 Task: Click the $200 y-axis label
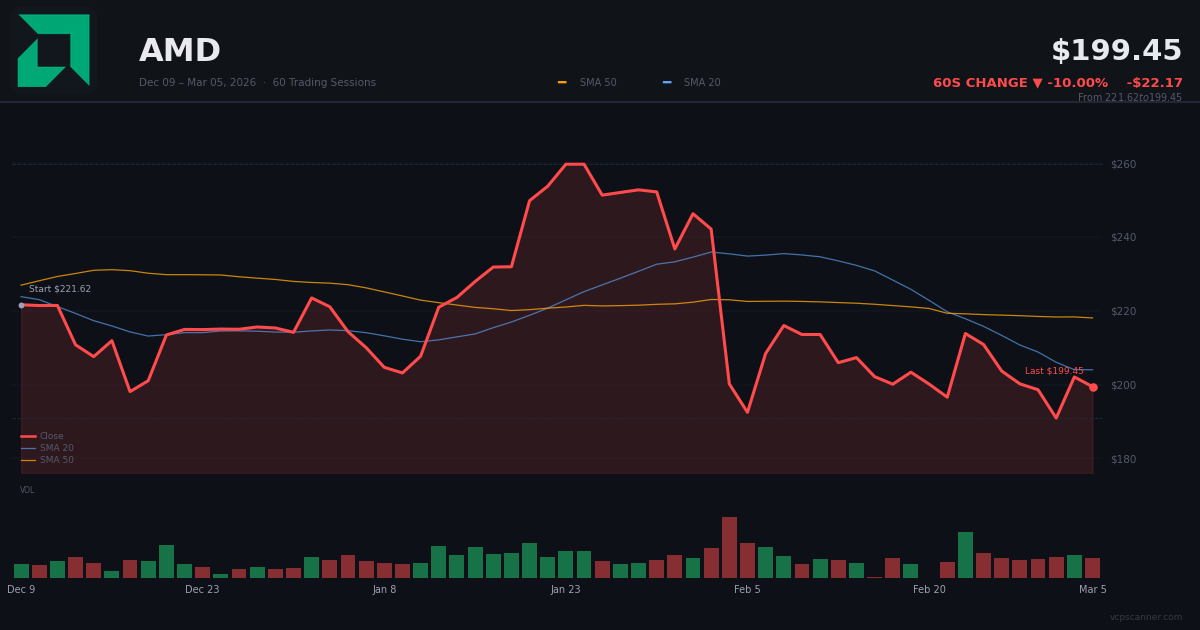coord(1123,385)
